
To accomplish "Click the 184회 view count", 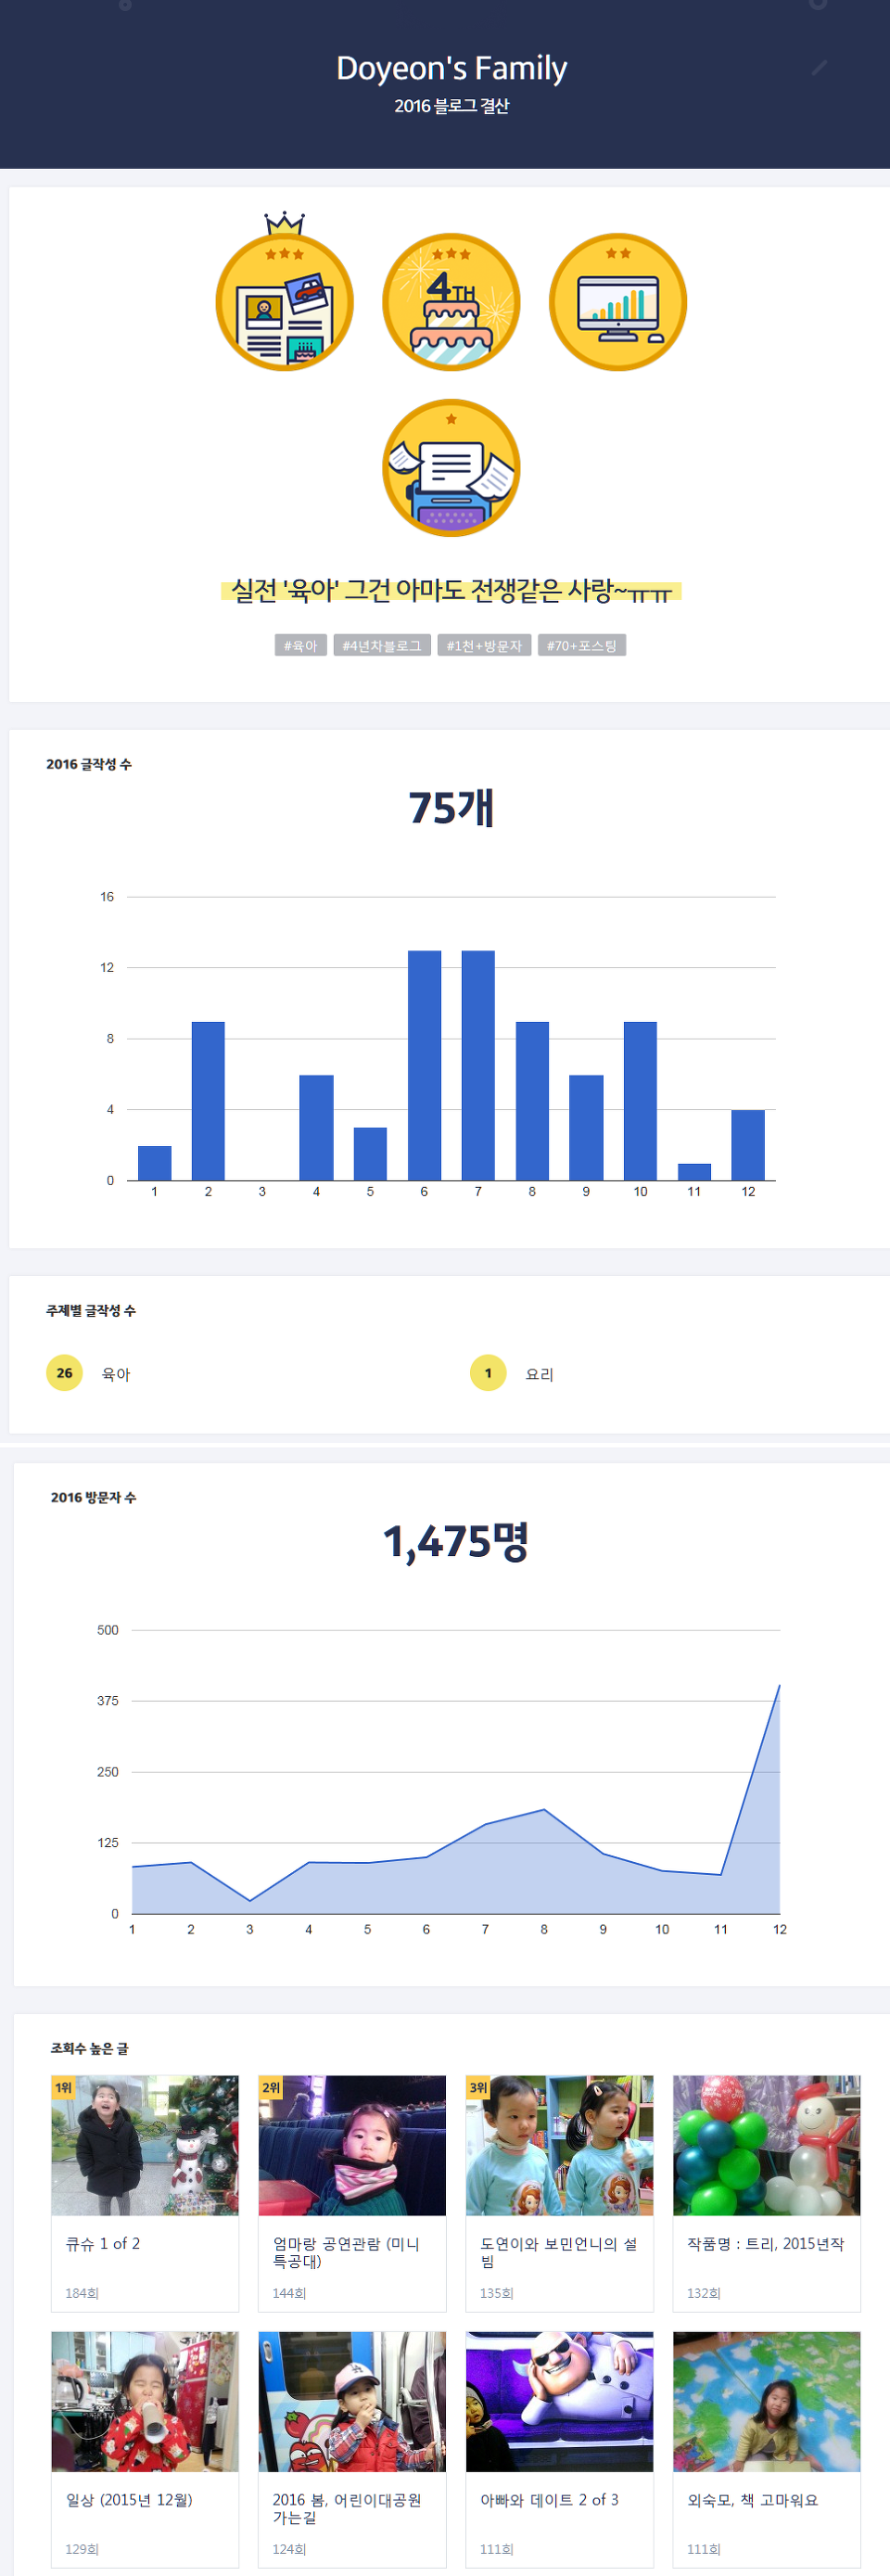I will pos(82,2293).
